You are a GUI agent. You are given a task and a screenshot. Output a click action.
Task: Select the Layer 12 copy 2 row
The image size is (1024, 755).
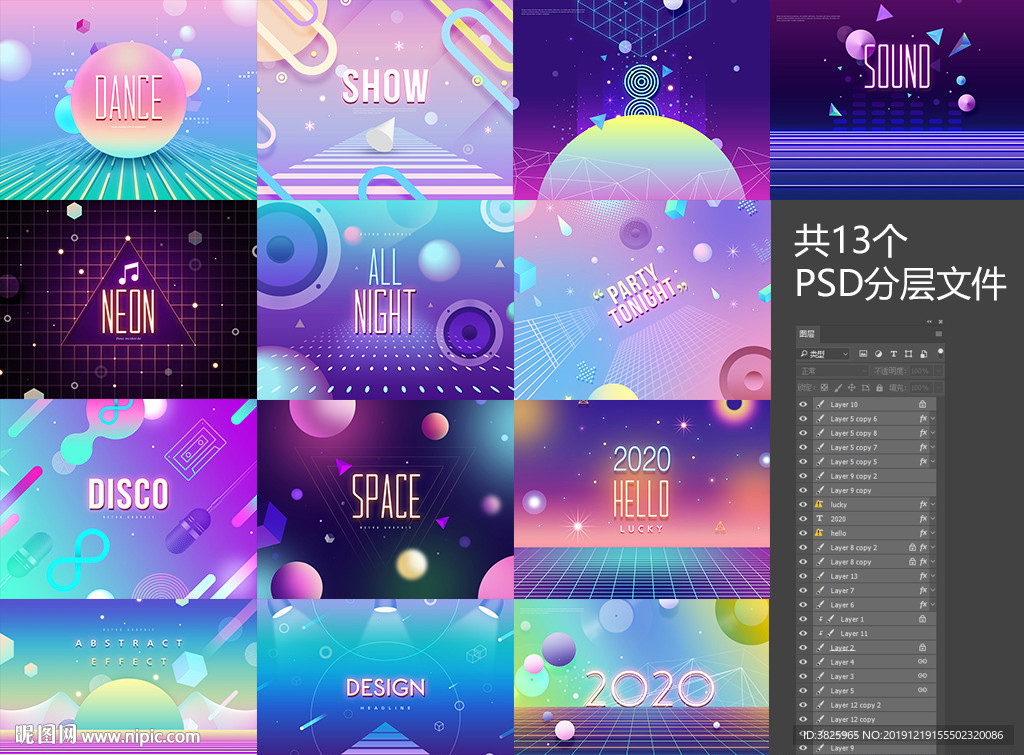tap(874, 705)
